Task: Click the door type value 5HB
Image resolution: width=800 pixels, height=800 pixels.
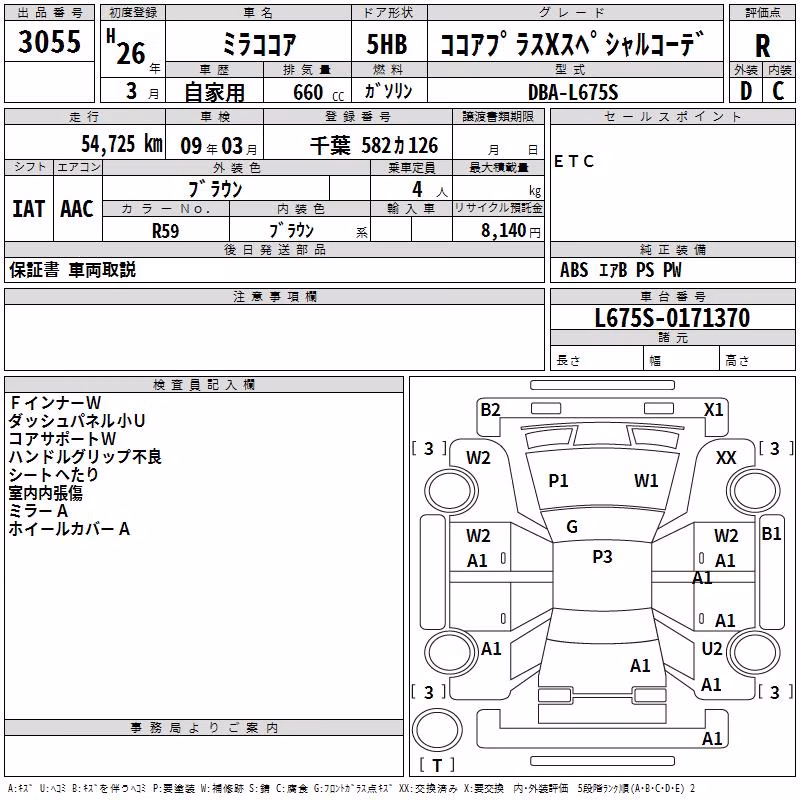Action: tap(387, 44)
